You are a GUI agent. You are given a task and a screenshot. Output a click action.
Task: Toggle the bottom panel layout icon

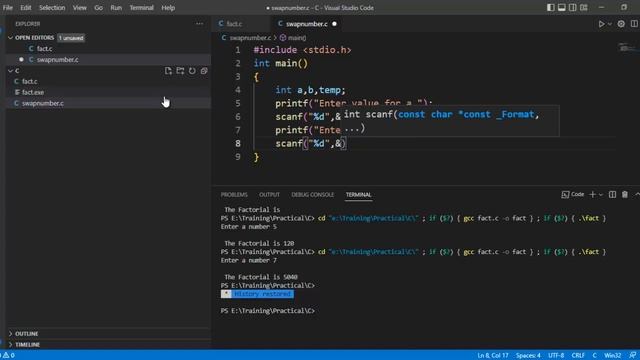562,7
